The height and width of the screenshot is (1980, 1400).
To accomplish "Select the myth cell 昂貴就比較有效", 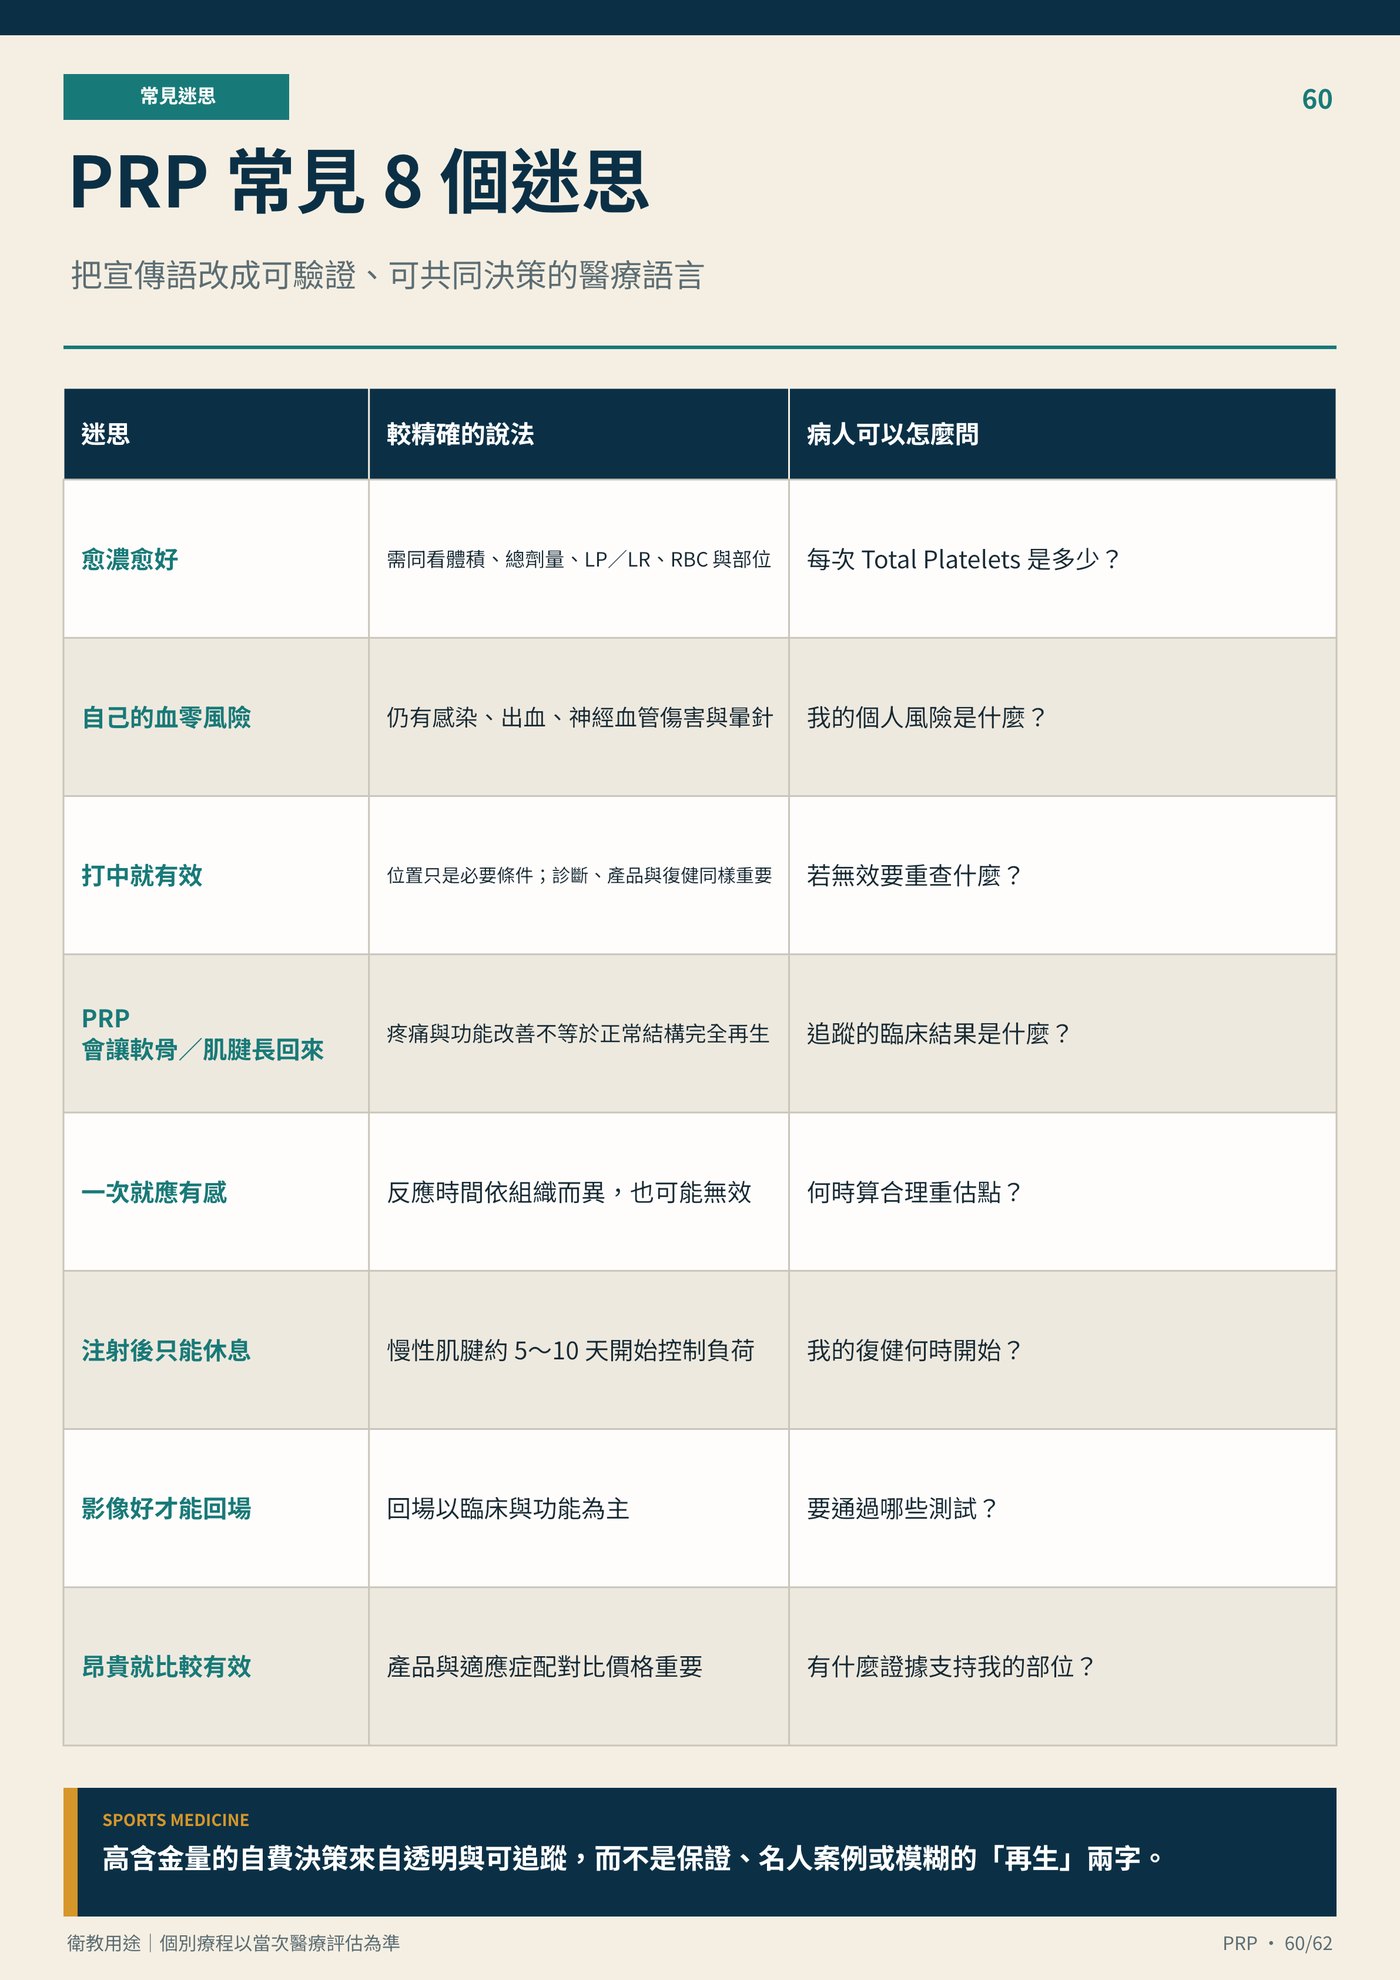I will [216, 1666].
